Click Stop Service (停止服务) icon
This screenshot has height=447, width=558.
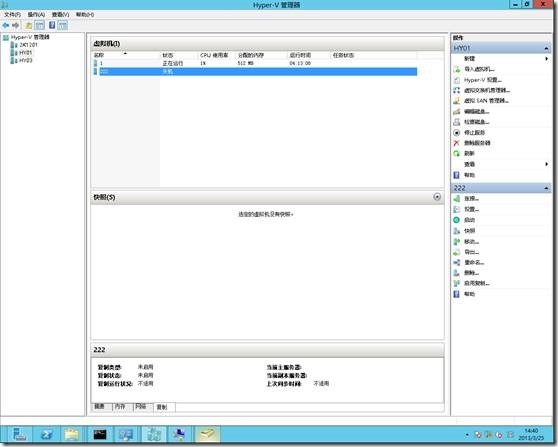coord(457,132)
